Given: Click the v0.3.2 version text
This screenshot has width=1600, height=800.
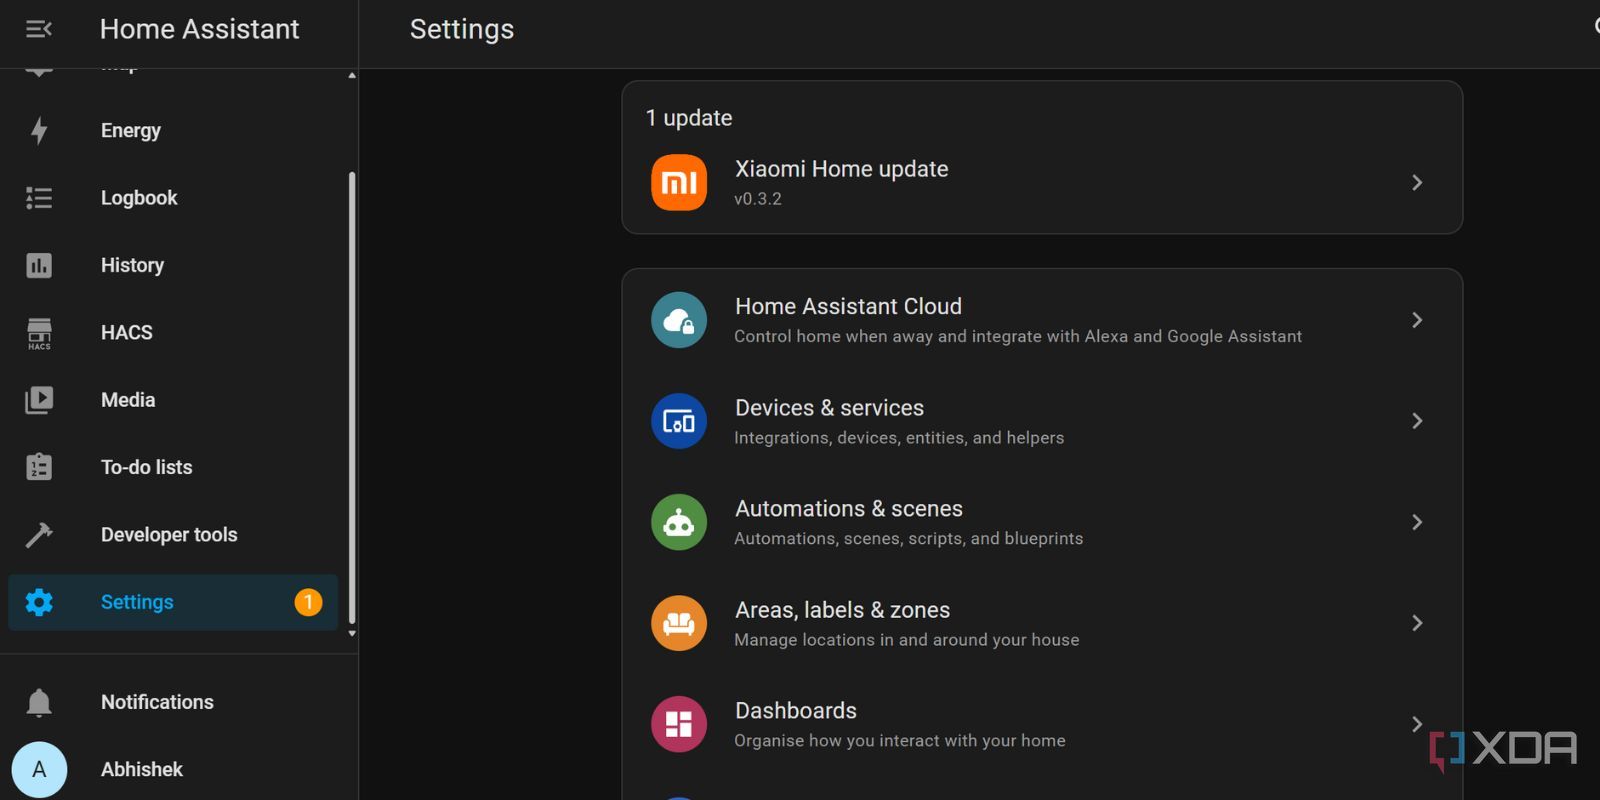Looking at the screenshot, I should pos(758,199).
